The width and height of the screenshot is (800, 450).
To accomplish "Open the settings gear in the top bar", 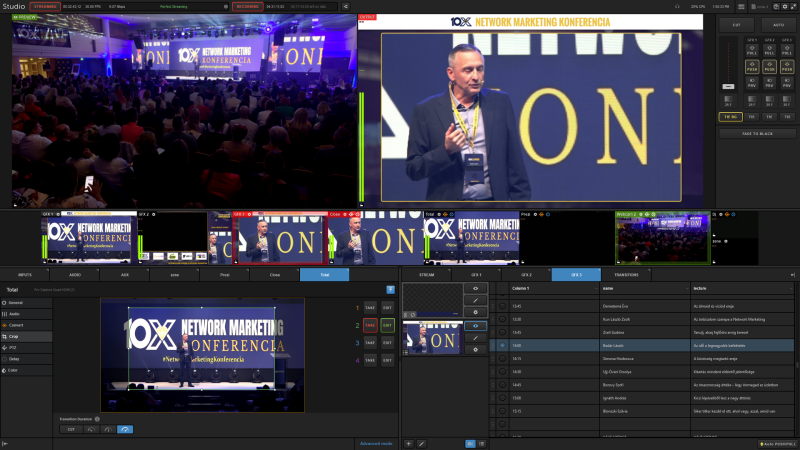I will tap(787, 6).
